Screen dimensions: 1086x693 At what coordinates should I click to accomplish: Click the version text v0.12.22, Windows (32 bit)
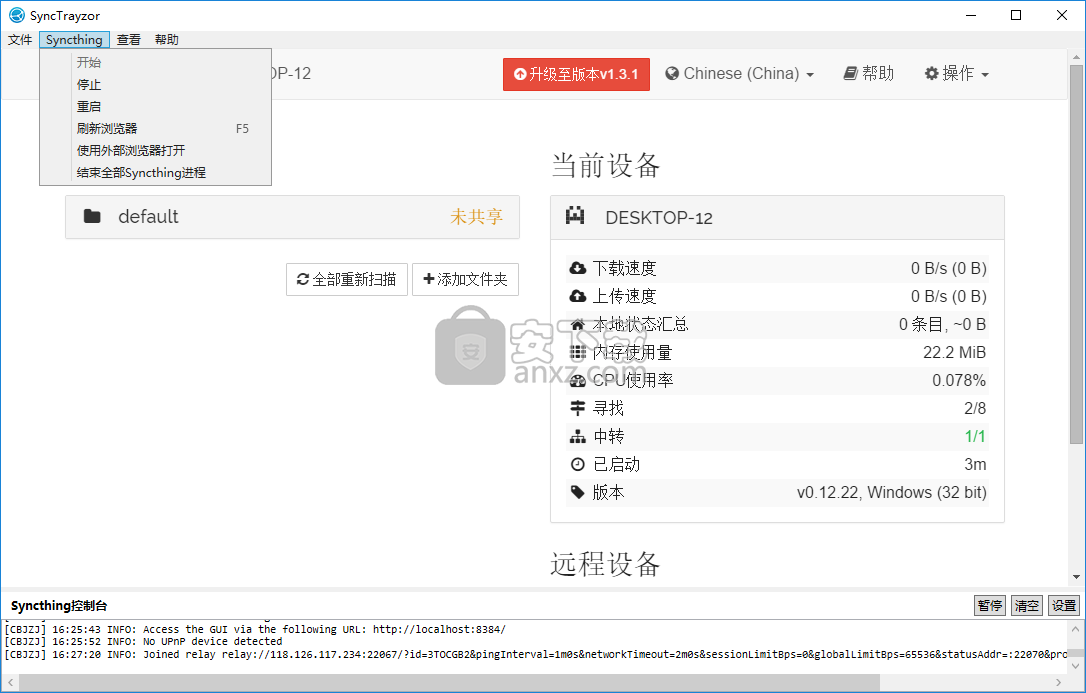click(x=891, y=492)
